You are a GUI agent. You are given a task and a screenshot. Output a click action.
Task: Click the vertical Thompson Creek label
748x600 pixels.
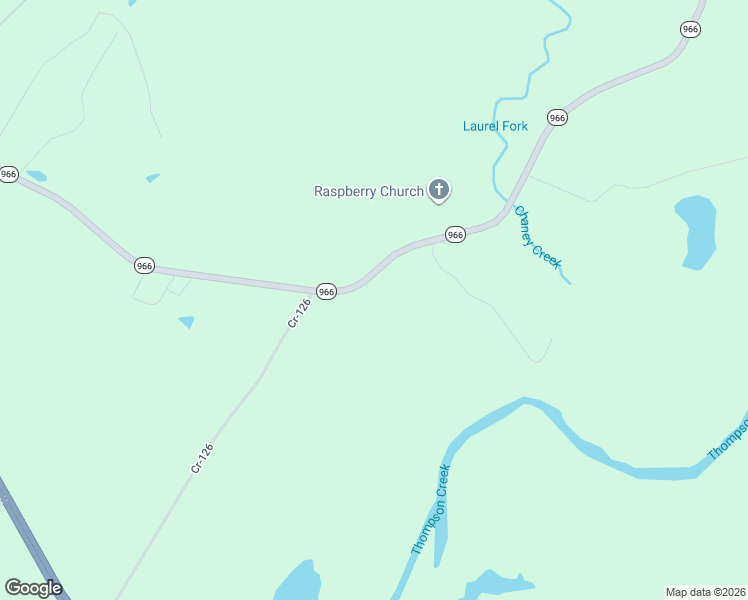431,509
